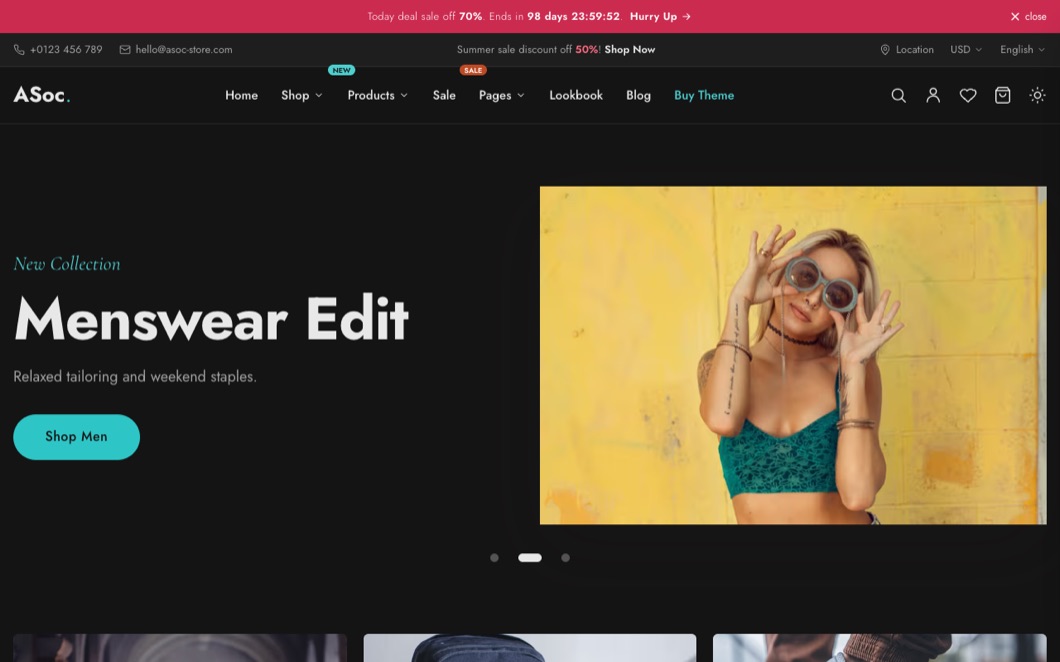
Task: Select the first slider dot
Action: click(x=494, y=558)
